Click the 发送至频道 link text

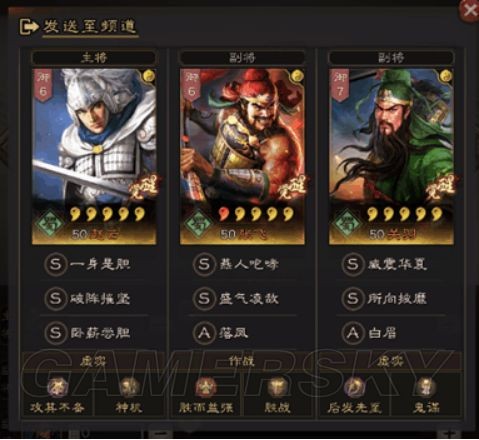(x=90, y=27)
